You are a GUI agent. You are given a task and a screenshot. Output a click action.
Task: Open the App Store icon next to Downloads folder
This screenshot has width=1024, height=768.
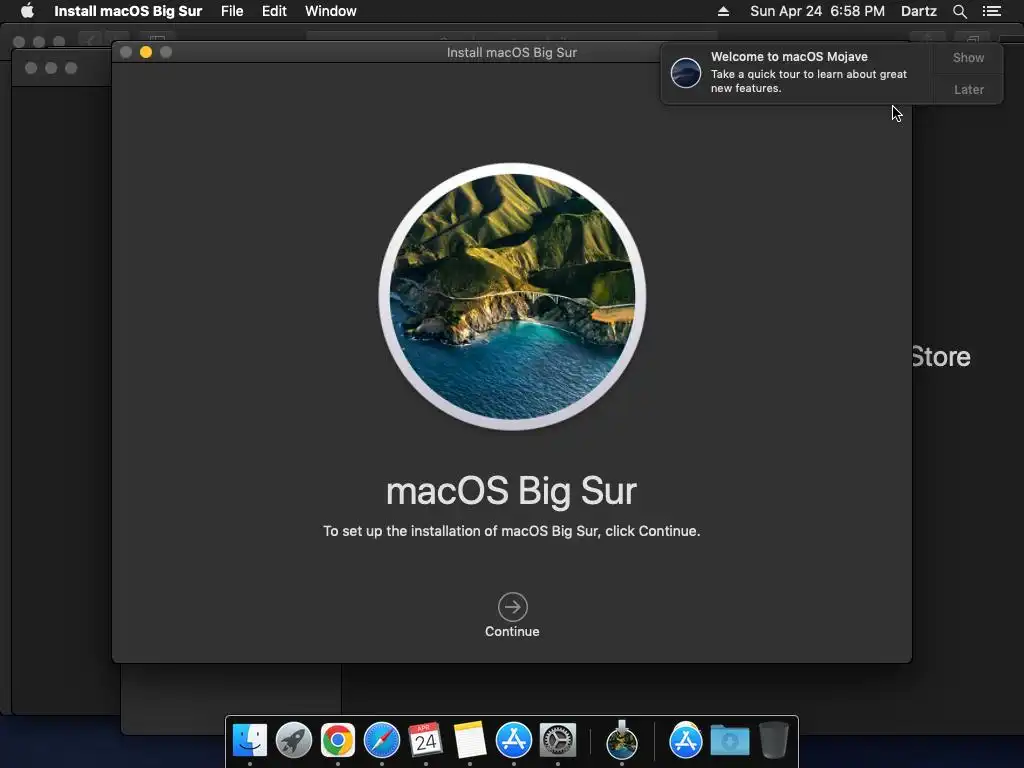click(x=686, y=740)
